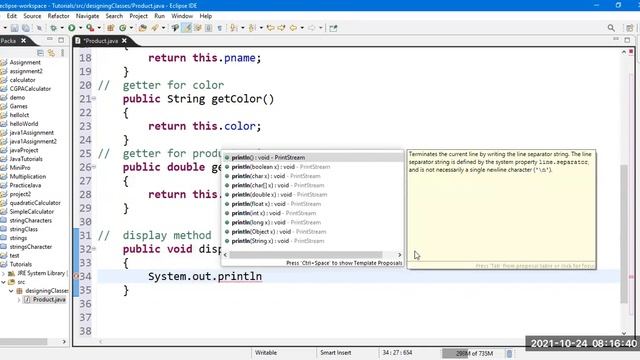The image size is (640, 360).
Task: Open the External Tools dropdown arrow
Action: click(99, 28)
